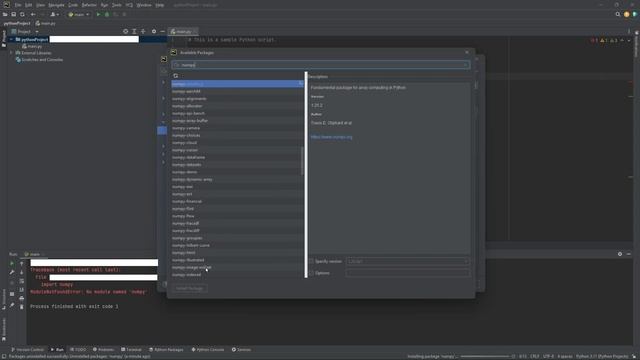Viewport: 640px width, 360px height.
Task: Print the console output via printer icon
Action: click(22, 298)
